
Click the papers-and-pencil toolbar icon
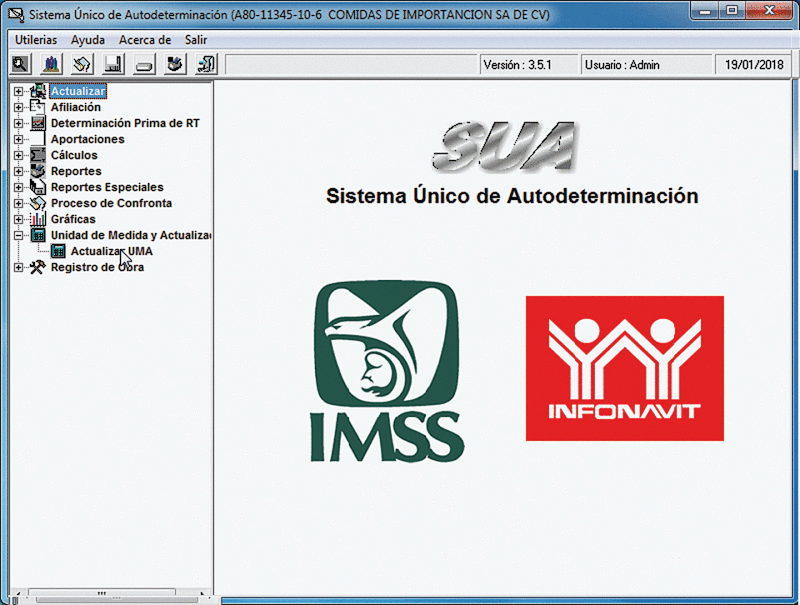(82, 64)
